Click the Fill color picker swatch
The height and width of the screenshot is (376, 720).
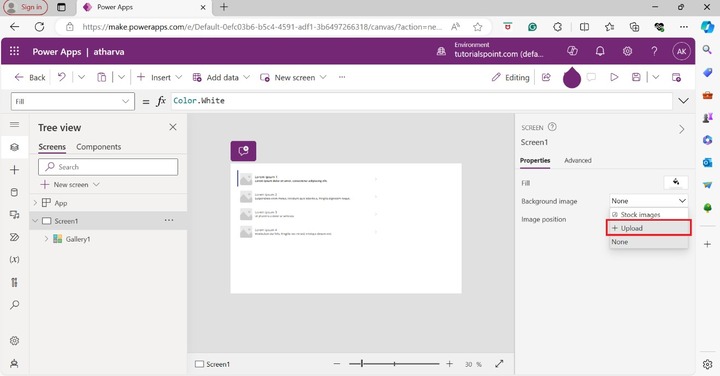(x=676, y=182)
